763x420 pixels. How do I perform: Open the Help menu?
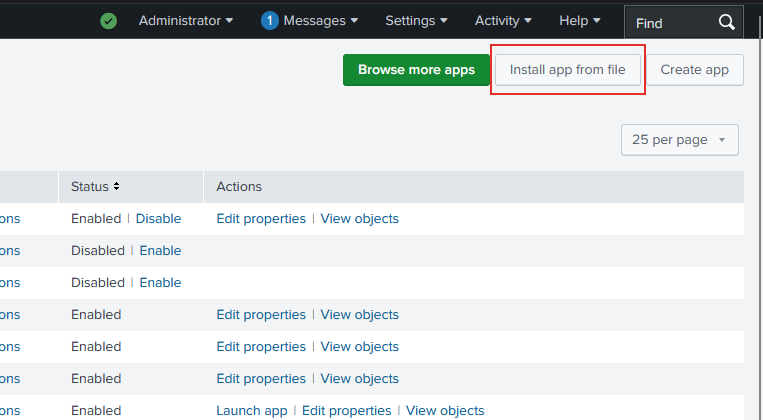coord(580,21)
